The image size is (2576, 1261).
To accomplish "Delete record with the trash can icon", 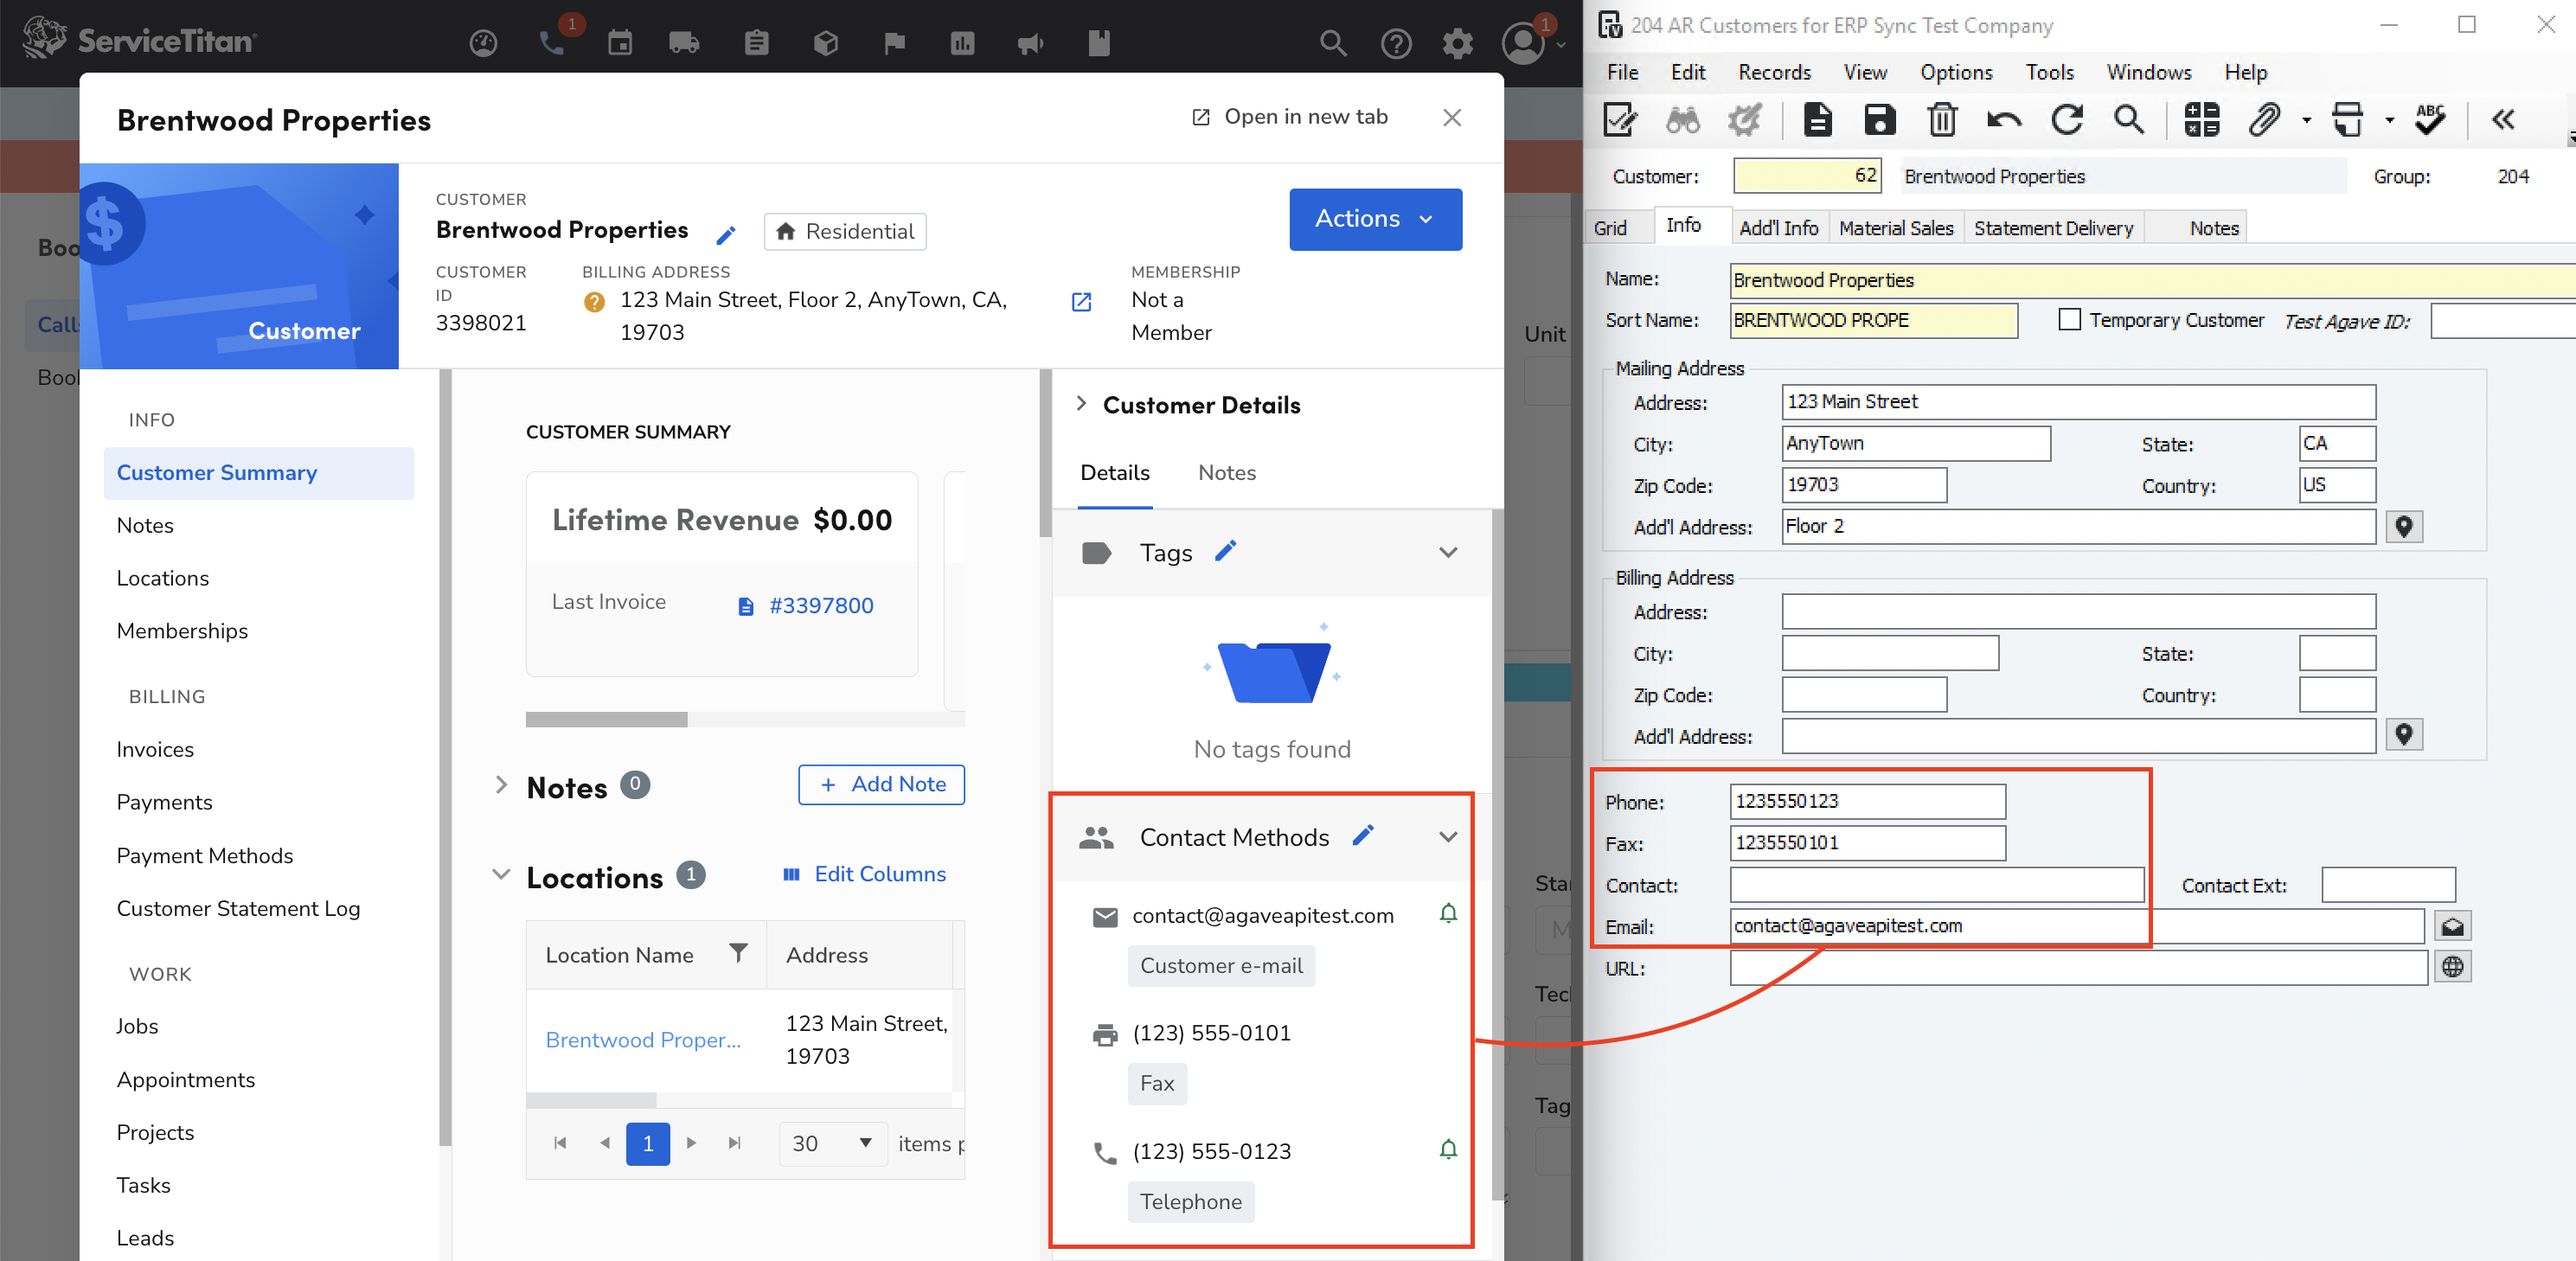I will click(1942, 120).
